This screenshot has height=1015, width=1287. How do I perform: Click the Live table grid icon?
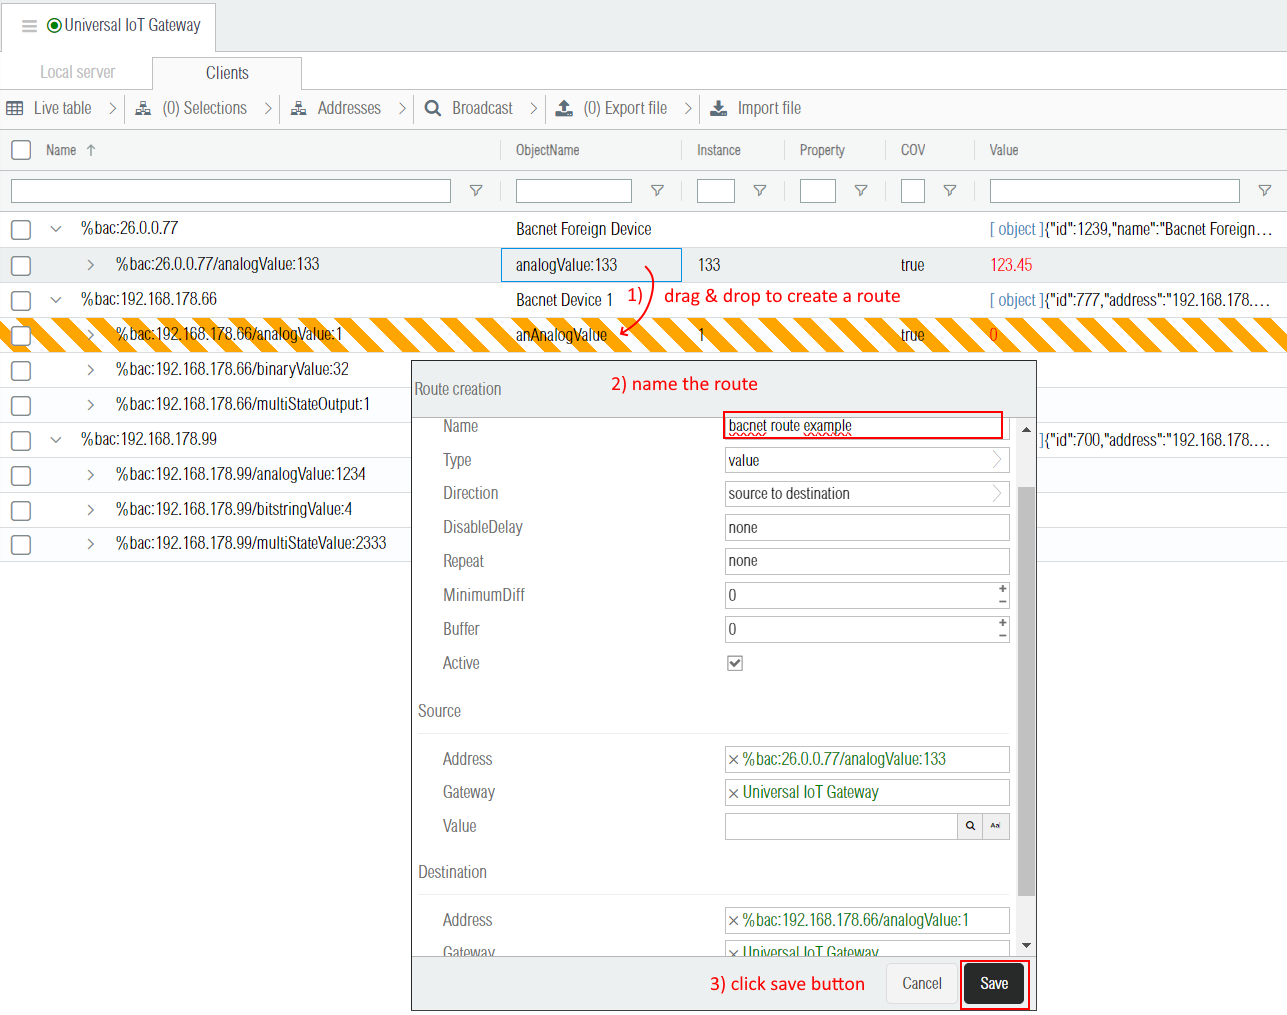[x=15, y=108]
